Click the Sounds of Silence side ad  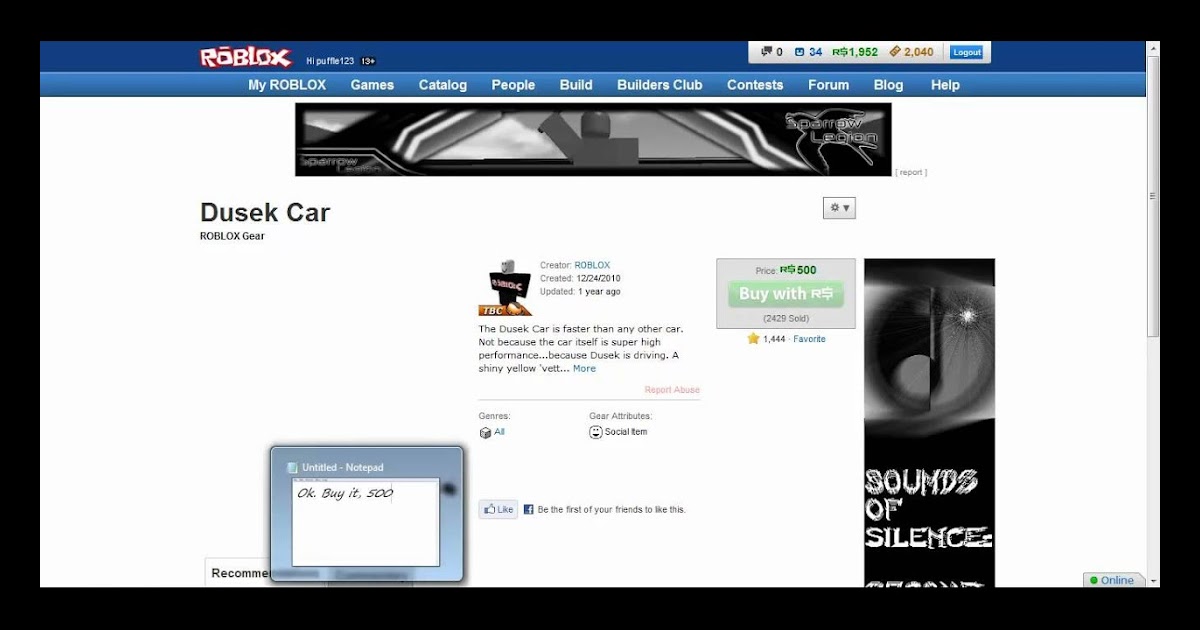tap(929, 422)
